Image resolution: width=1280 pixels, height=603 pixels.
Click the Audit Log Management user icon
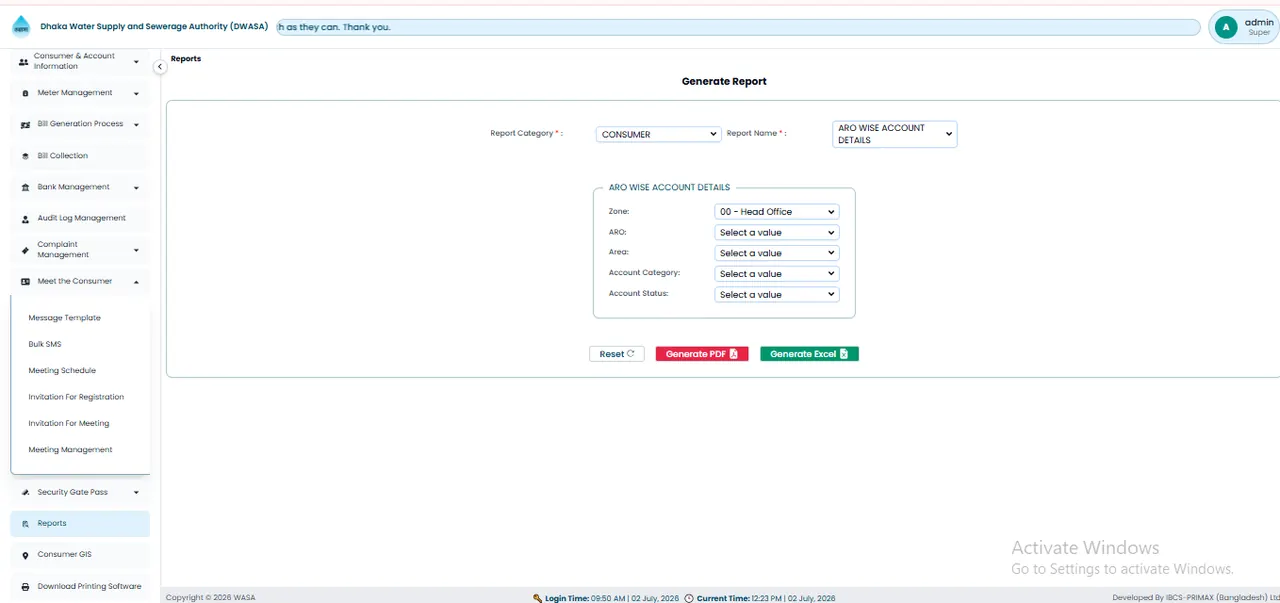25,218
